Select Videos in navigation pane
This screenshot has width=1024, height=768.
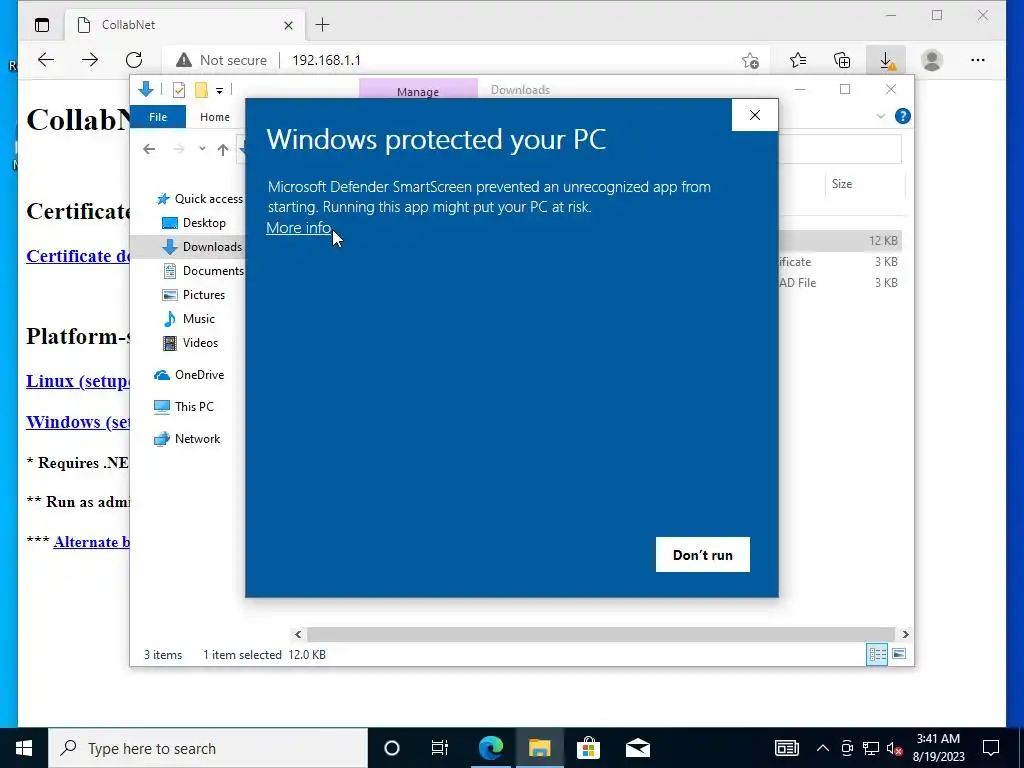point(190,343)
